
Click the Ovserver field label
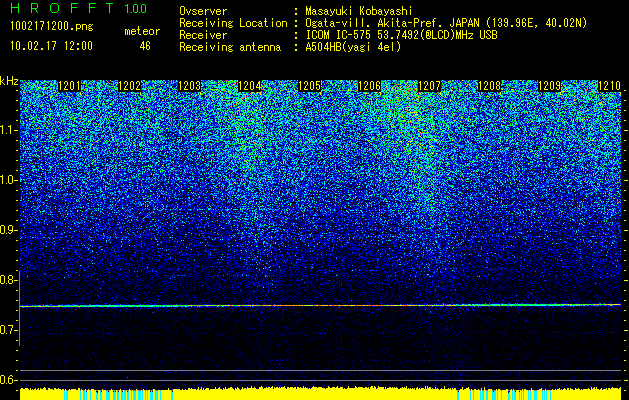point(203,12)
